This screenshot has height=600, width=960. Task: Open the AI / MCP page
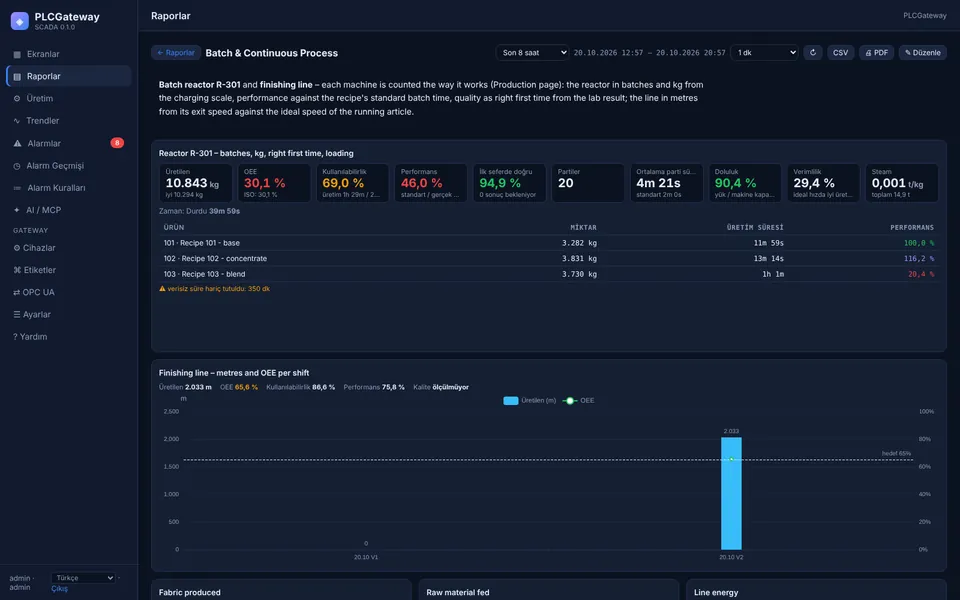tap(69, 210)
